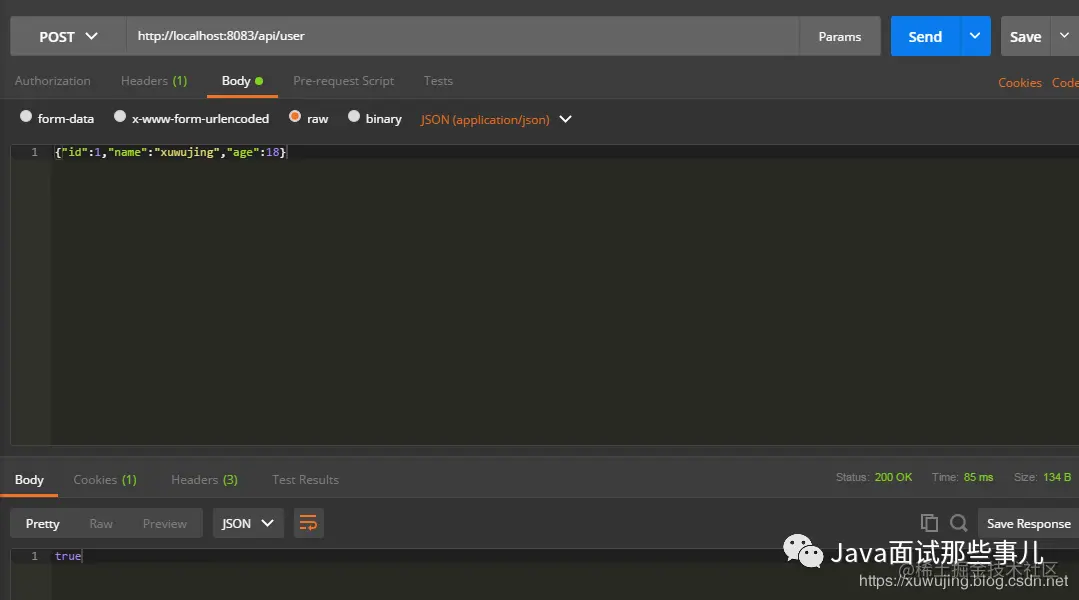Click the Save Response button
Image resolution: width=1079 pixels, height=600 pixels.
[1028, 524]
